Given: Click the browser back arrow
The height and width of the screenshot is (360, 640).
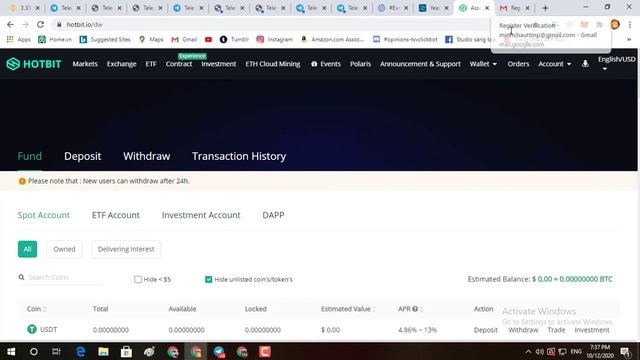Looking at the screenshot, I should [x=10, y=24].
